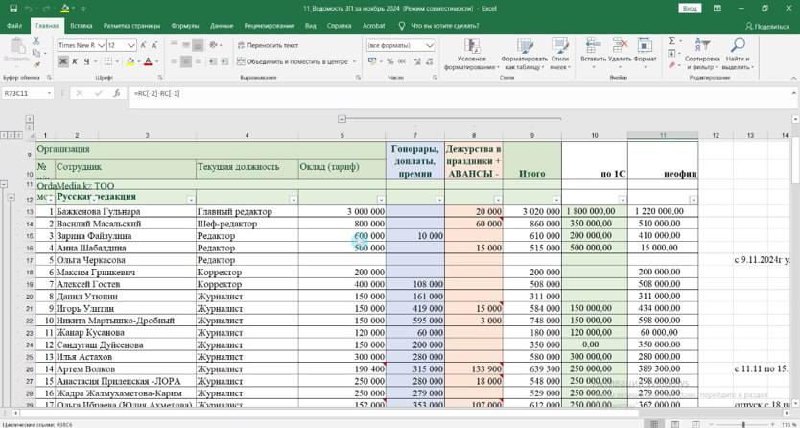
Task: Click the Вход sign-in button
Action: [x=689, y=8]
